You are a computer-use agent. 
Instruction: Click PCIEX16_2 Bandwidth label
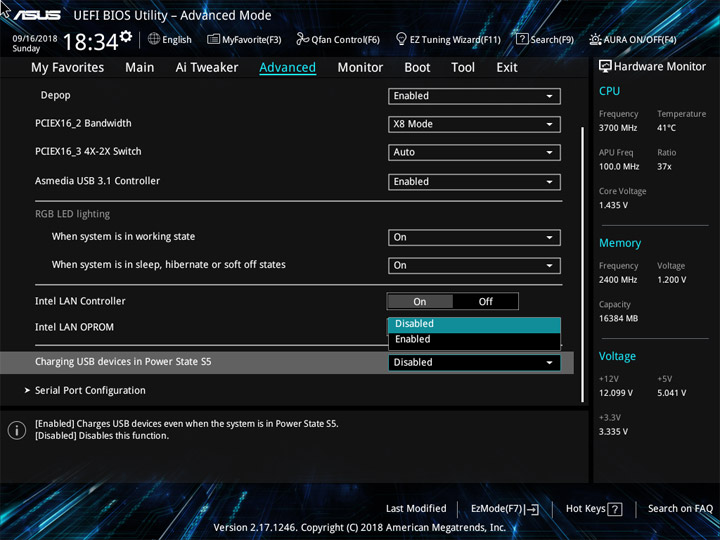tap(83, 124)
